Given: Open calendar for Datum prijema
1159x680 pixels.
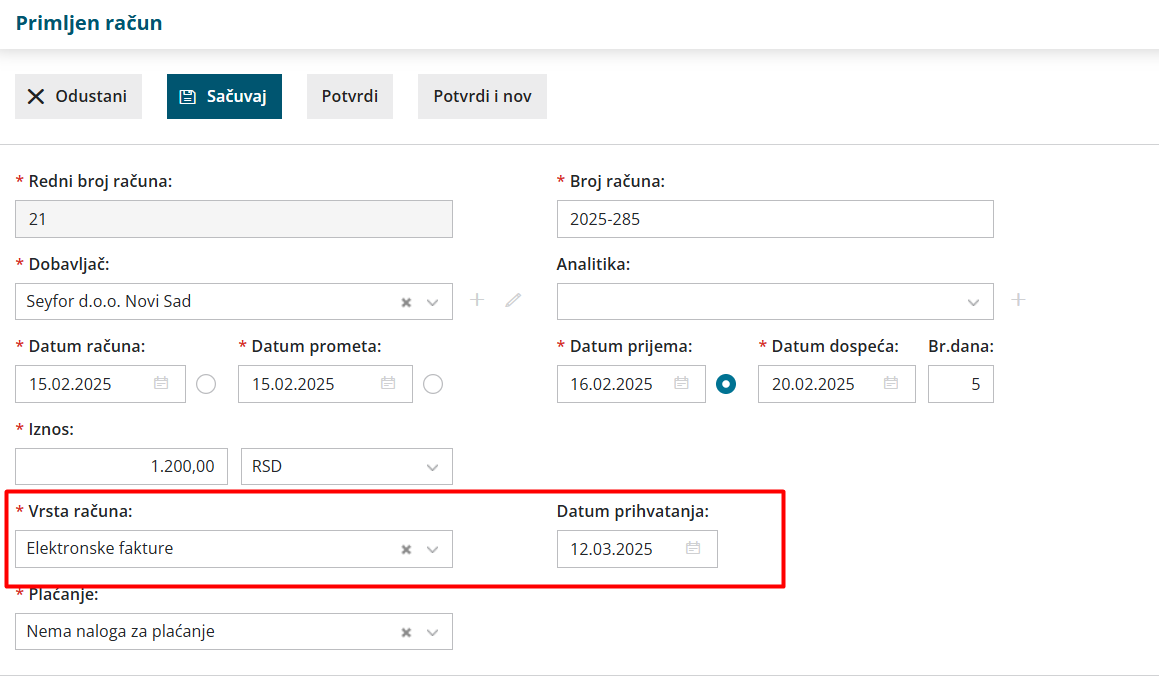Looking at the screenshot, I should [x=682, y=384].
